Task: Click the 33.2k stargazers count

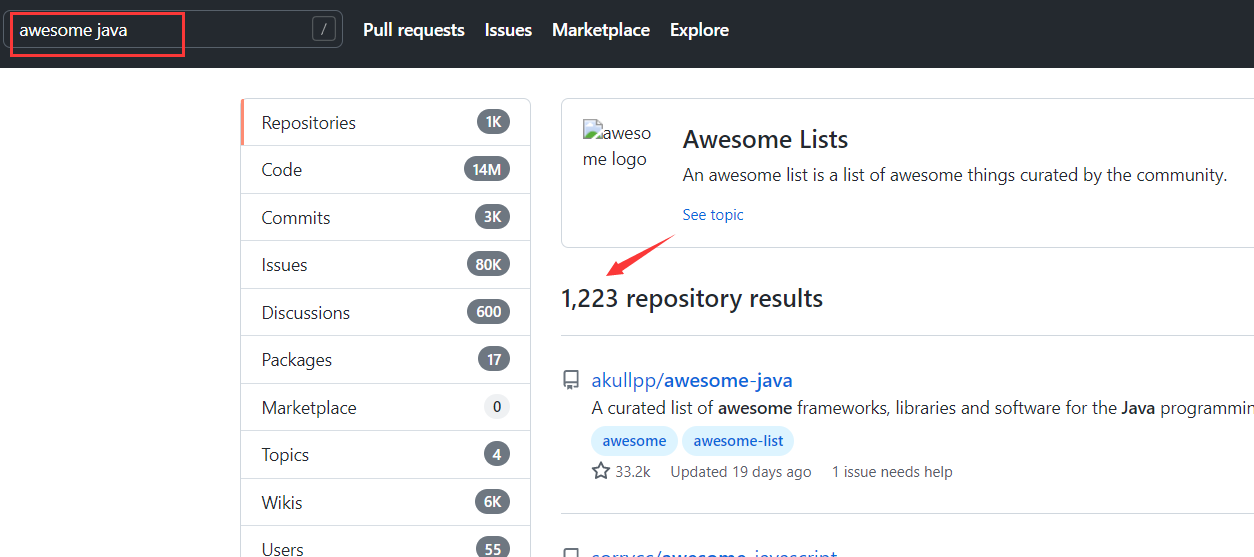Action: [x=633, y=471]
